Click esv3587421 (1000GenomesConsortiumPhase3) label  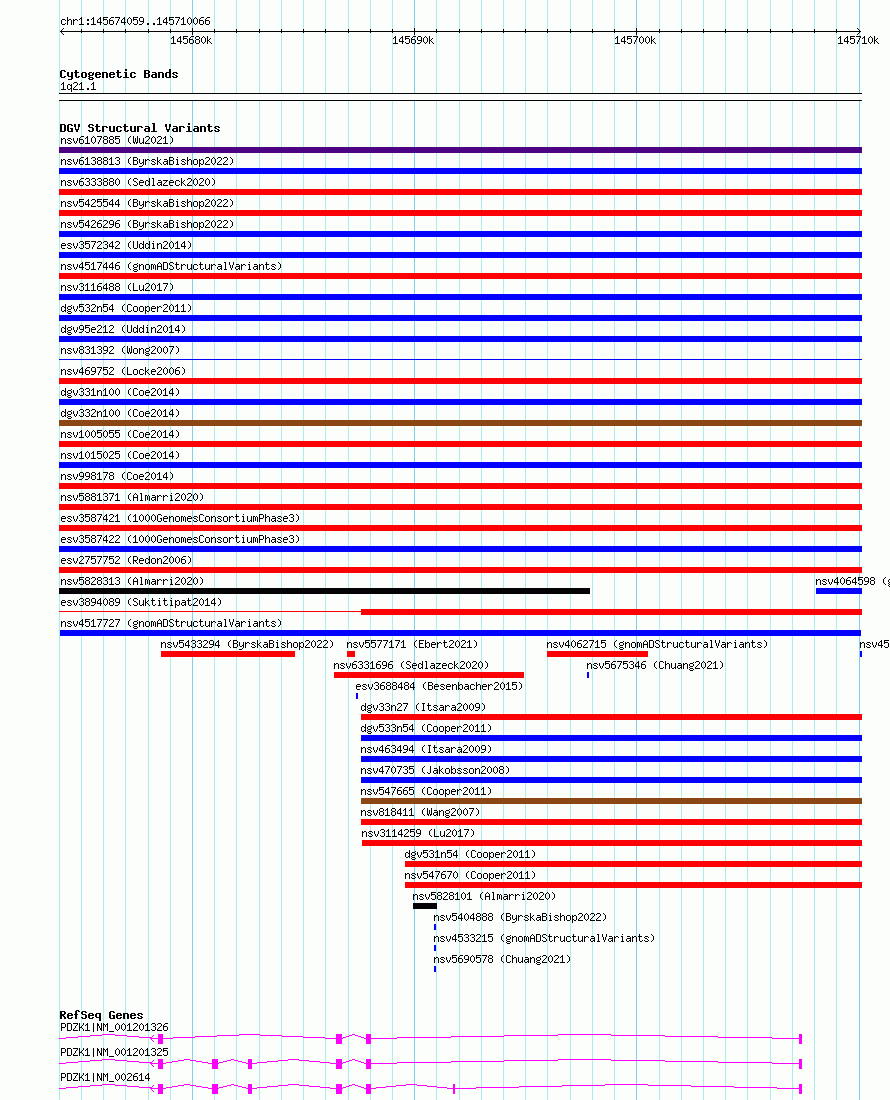click(180, 519)
